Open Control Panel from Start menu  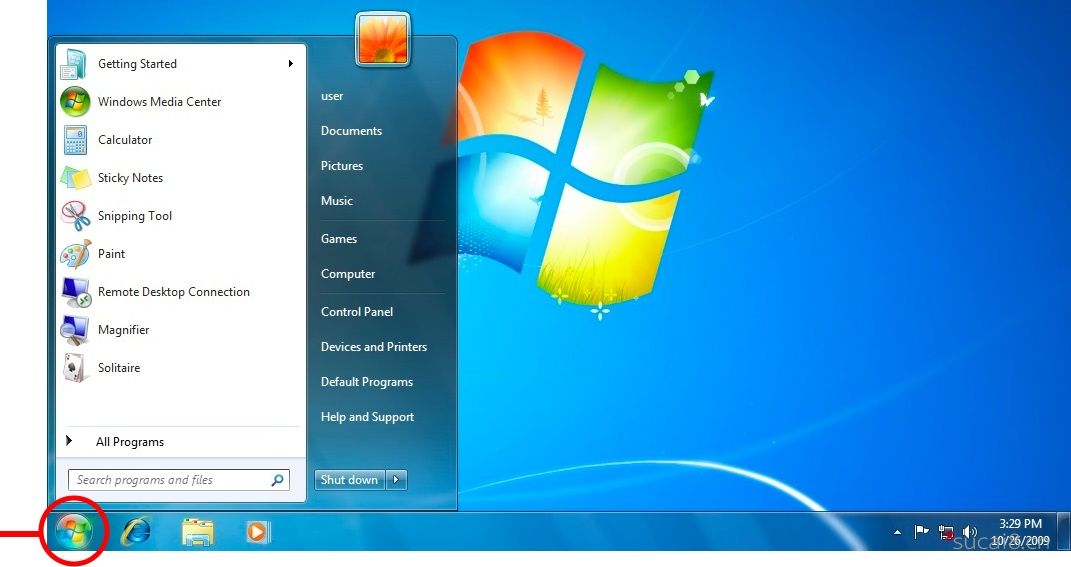[x=356, y=312]
